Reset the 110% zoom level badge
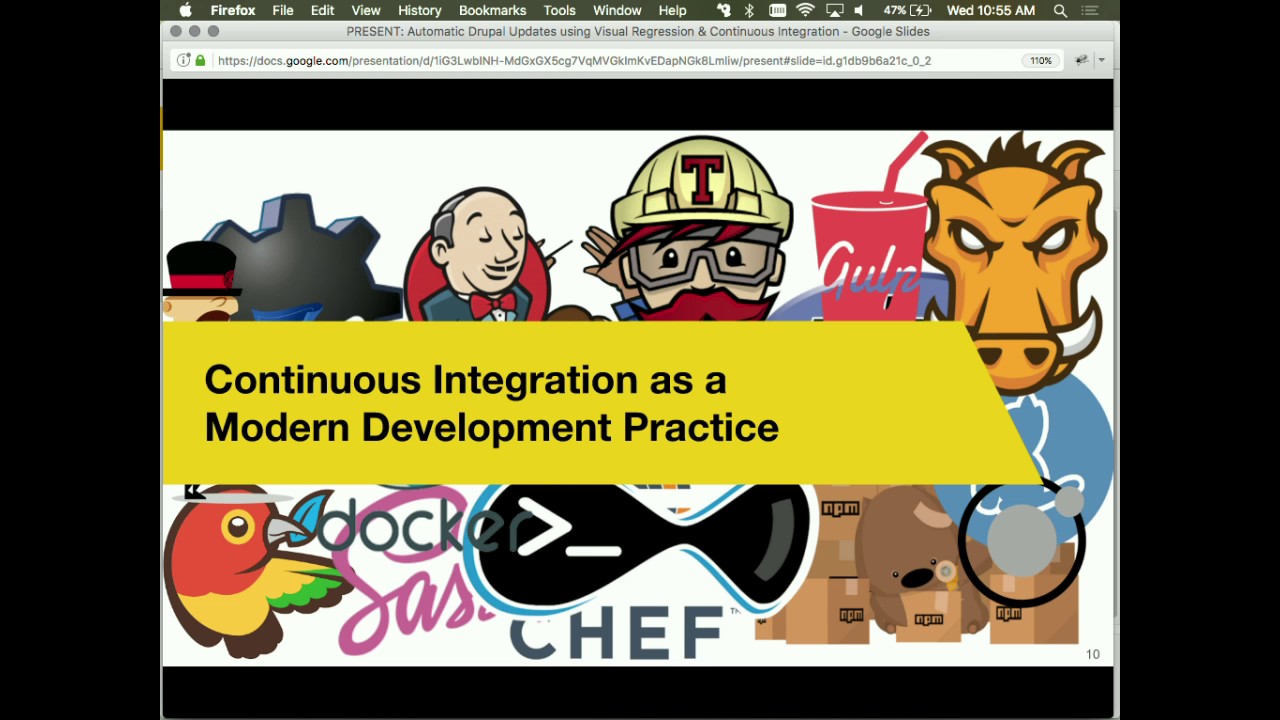The image size is (1280, 720). pyautogui.click(x=1041, y=60)
